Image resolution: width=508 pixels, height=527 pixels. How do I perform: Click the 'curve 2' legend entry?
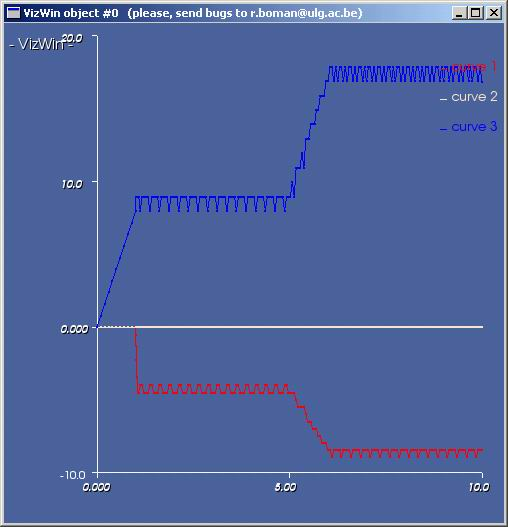469,97
